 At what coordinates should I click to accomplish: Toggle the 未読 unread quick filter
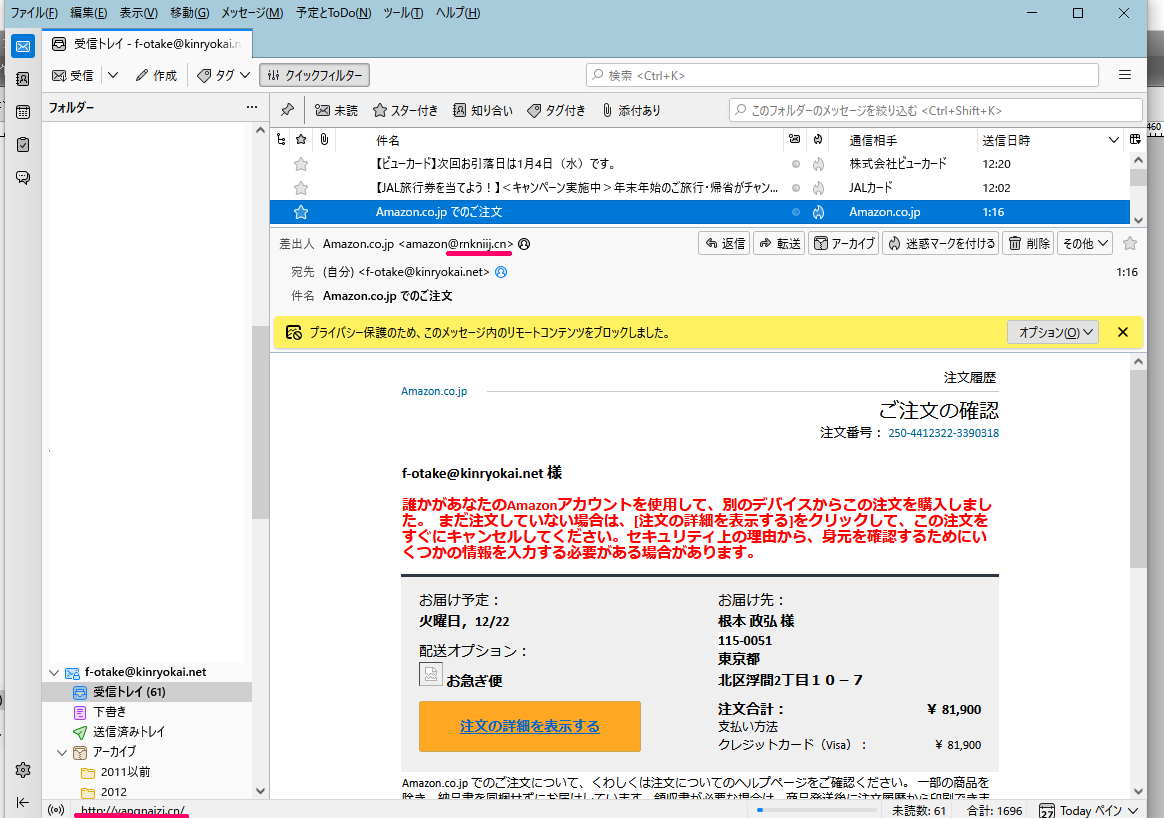[x=336, y=111]
